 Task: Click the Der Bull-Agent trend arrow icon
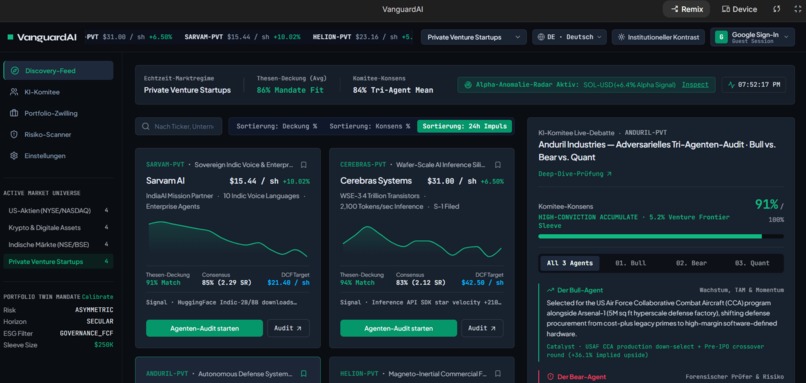[x=551, y=290]
